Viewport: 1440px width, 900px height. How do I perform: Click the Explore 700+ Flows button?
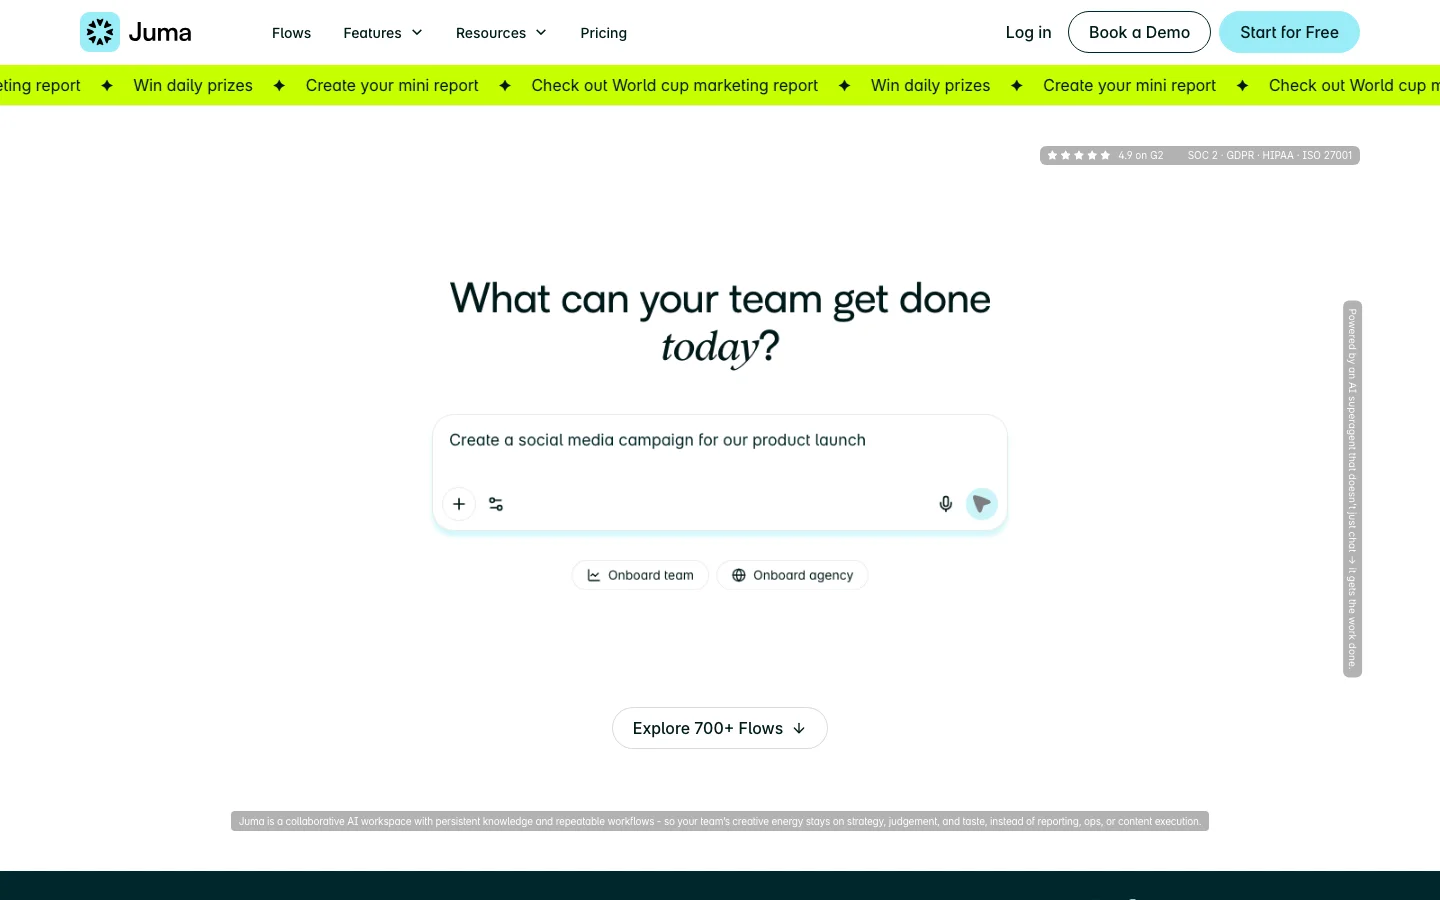(720, 728)
